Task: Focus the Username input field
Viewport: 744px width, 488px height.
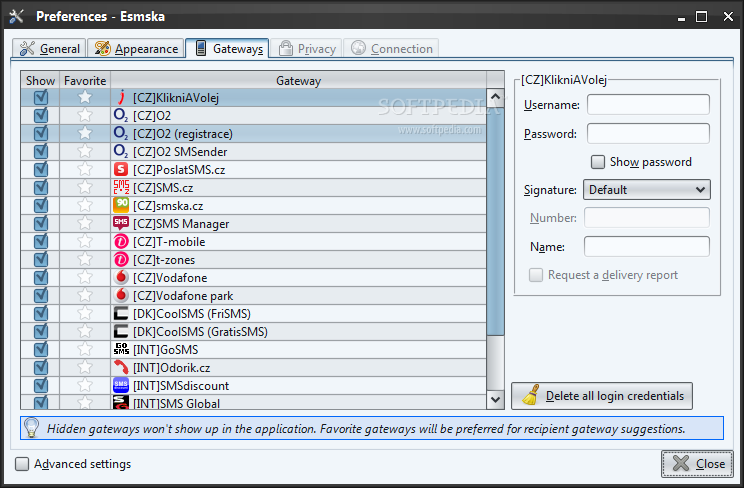Action: 648,105
